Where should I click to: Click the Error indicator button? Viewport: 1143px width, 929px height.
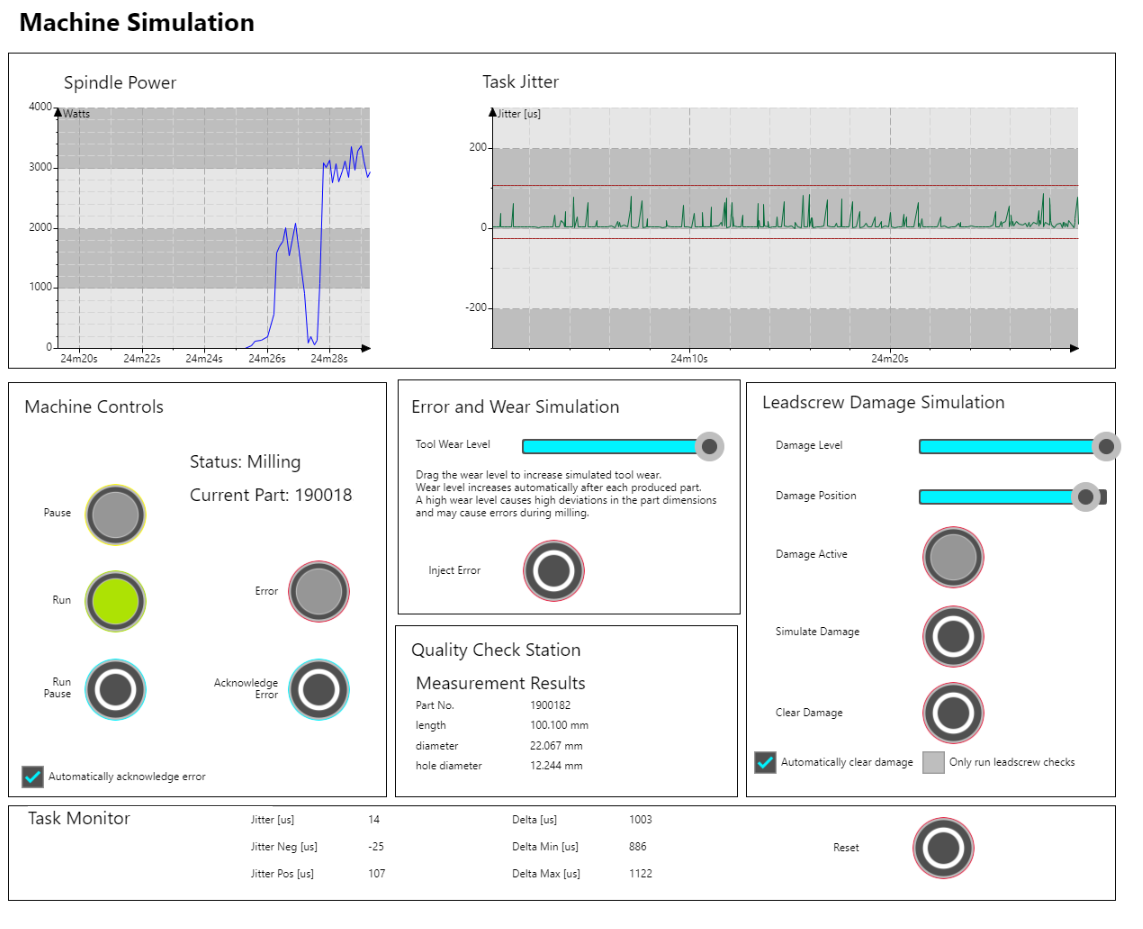[319, 592]
